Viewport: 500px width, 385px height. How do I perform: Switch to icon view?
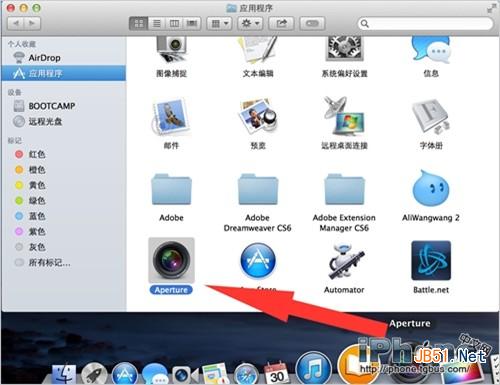point(139,23)
